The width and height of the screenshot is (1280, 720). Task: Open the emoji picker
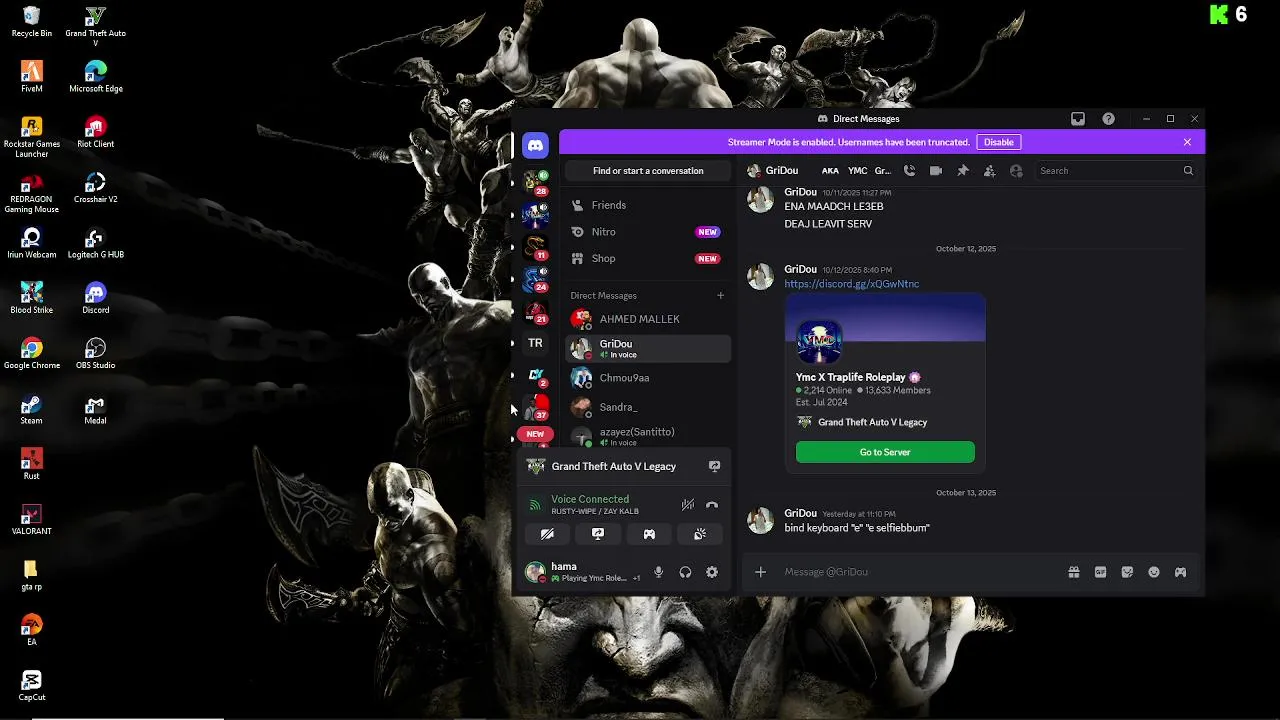pyautogui.click(x=1154, y=572)
